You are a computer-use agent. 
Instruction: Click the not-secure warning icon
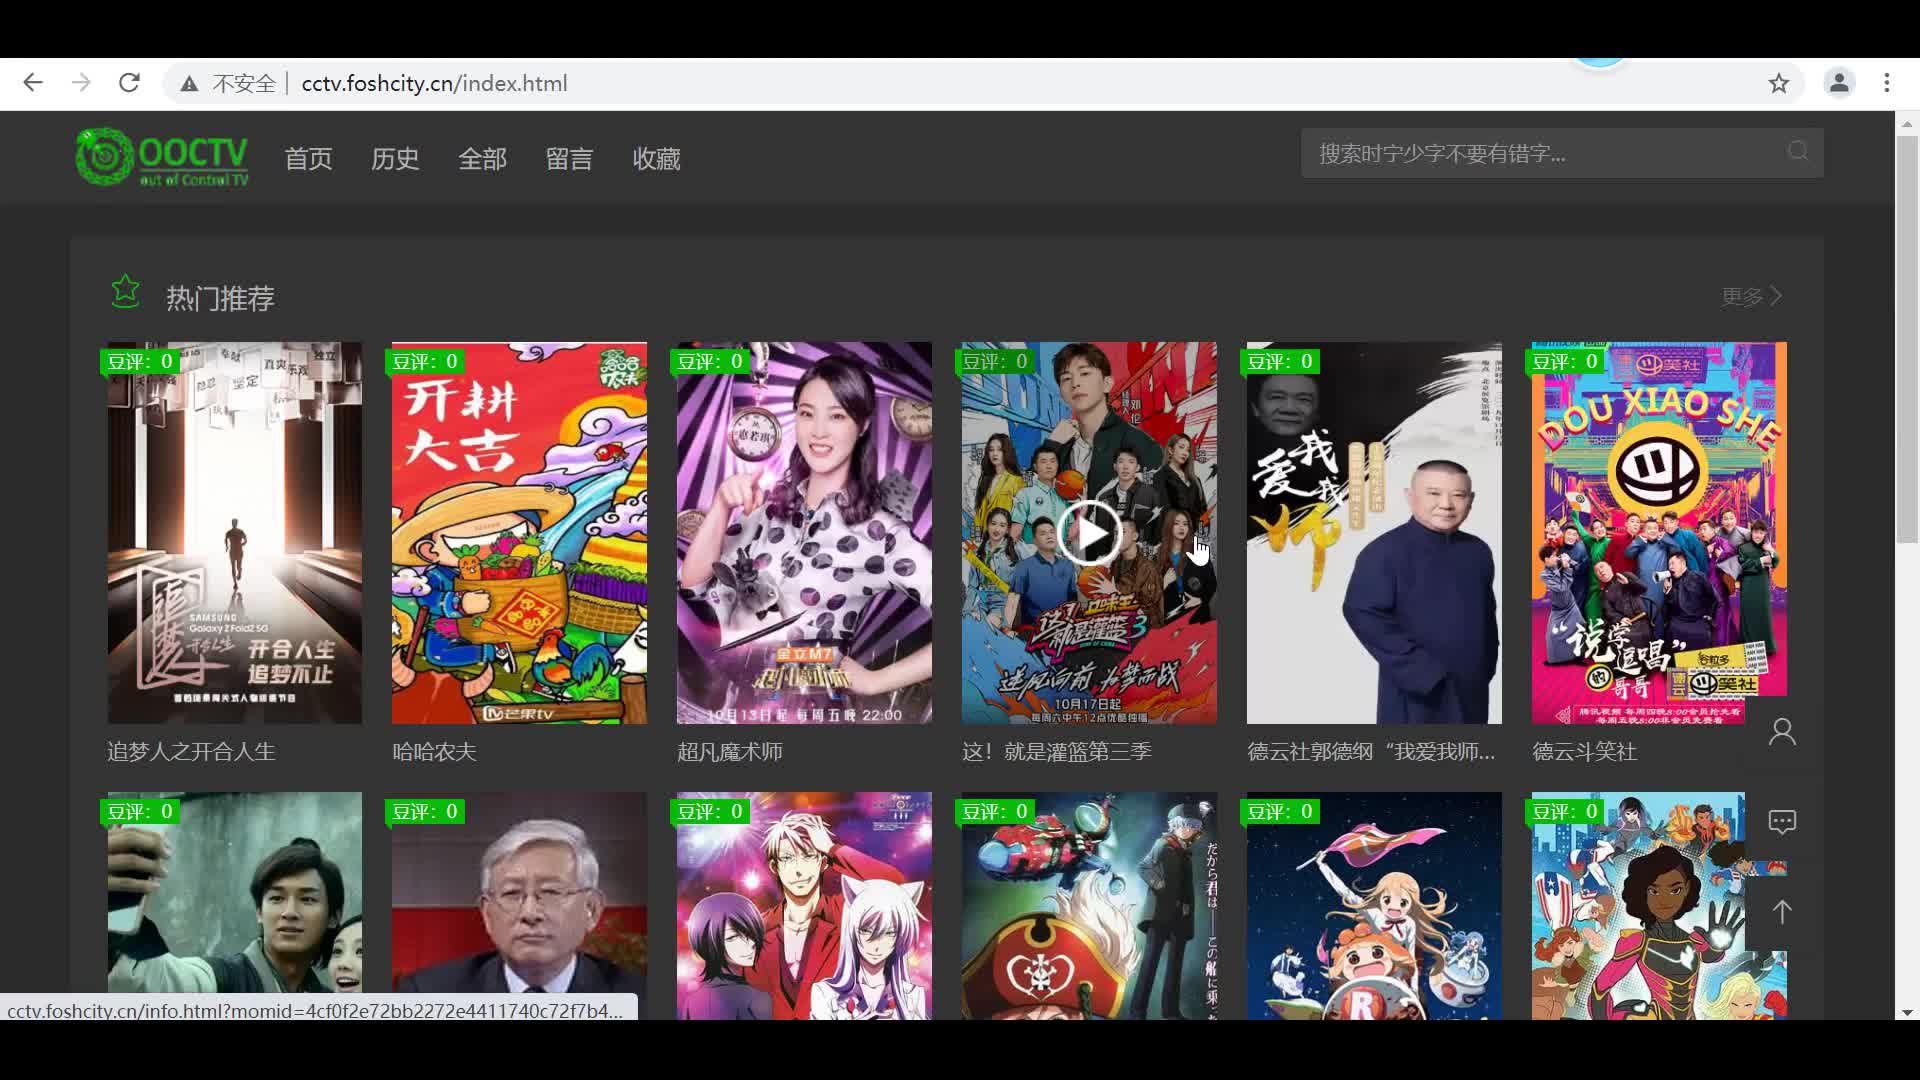point(189,84)
